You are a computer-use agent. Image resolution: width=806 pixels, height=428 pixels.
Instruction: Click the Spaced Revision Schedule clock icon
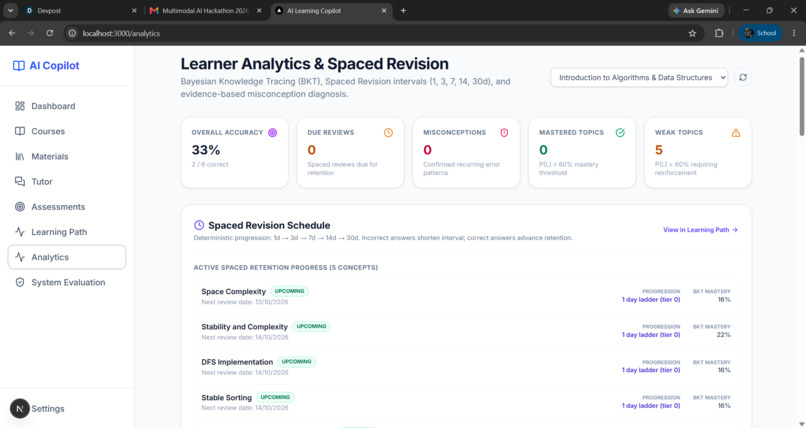point(199,225)
